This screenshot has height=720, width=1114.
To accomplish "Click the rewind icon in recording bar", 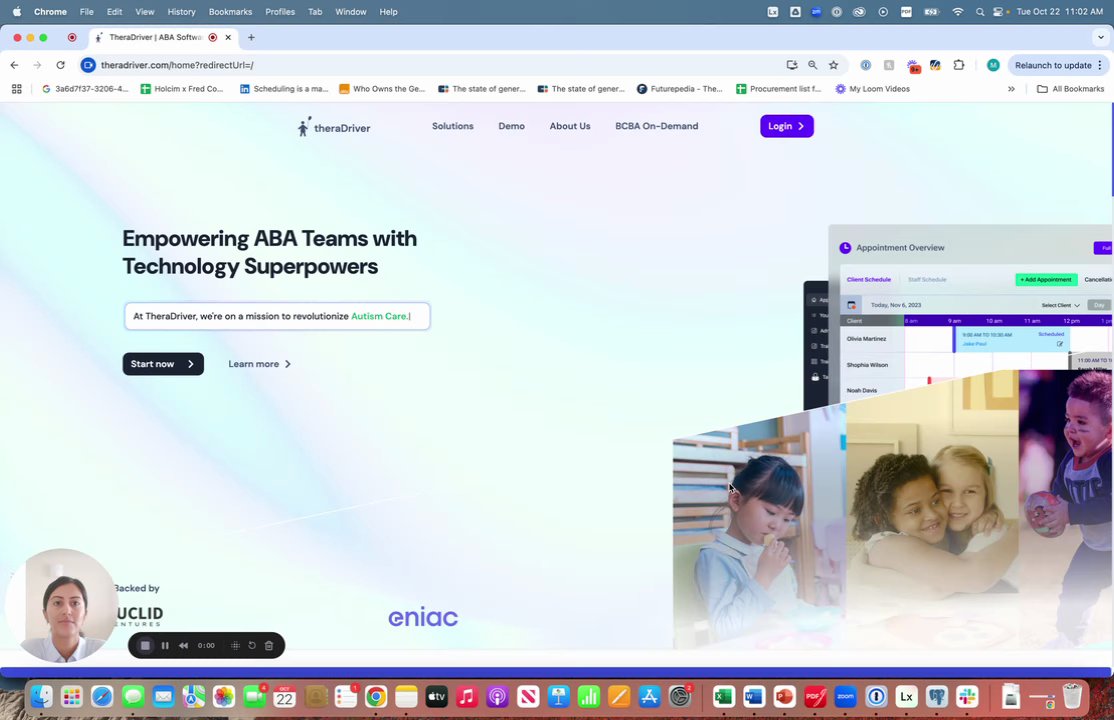I will tap(183, 645).
